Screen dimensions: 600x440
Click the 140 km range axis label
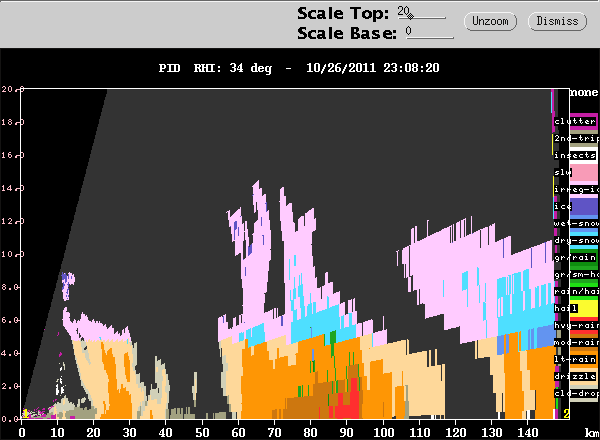click(x=527, y=433)
